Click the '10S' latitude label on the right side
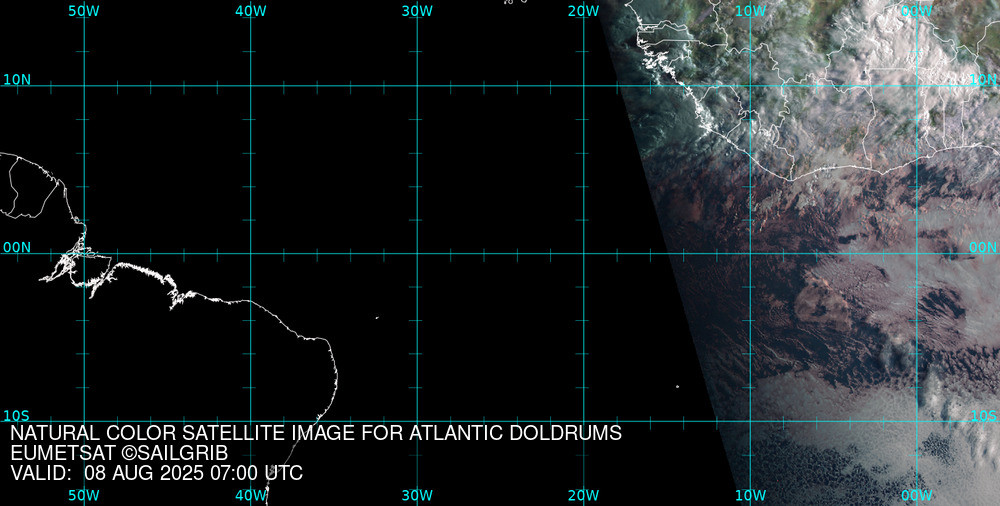 (983, 416)
